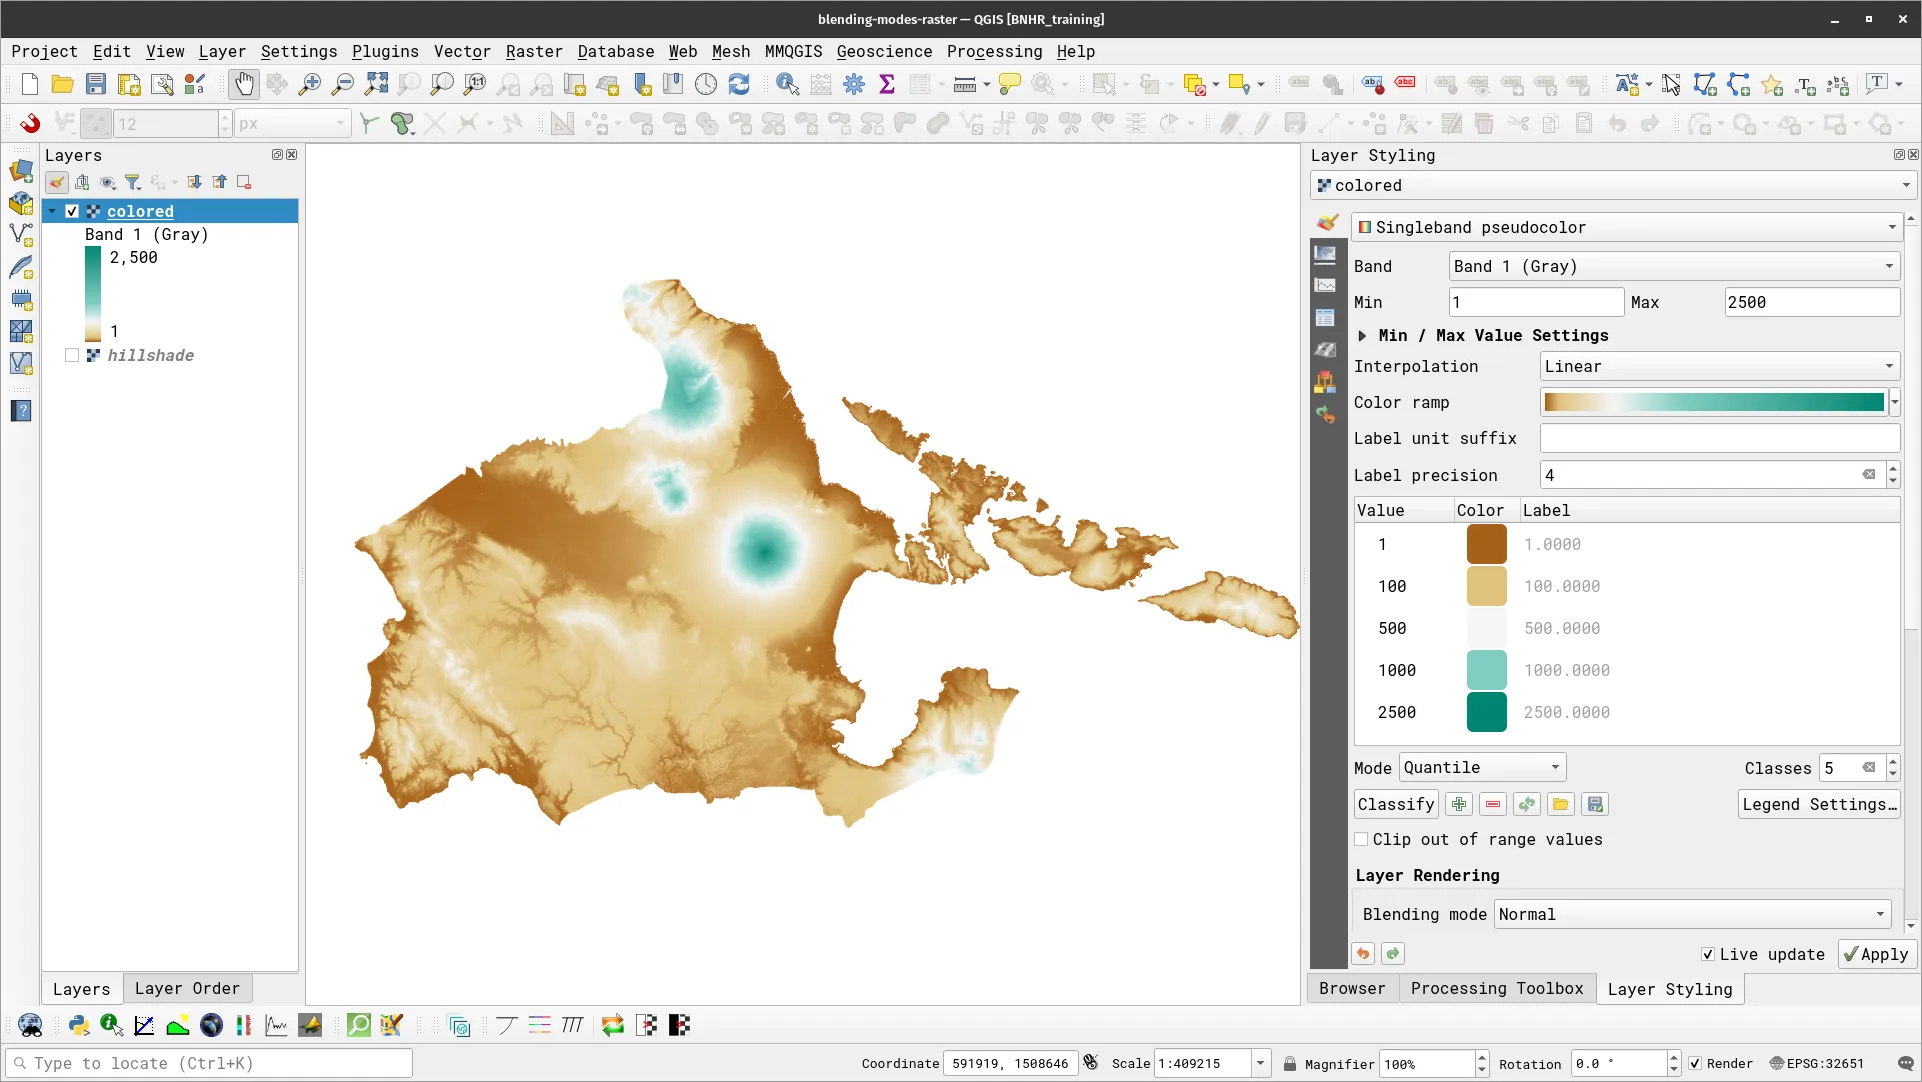Click the add values manually plus button

coord(1459,804)
